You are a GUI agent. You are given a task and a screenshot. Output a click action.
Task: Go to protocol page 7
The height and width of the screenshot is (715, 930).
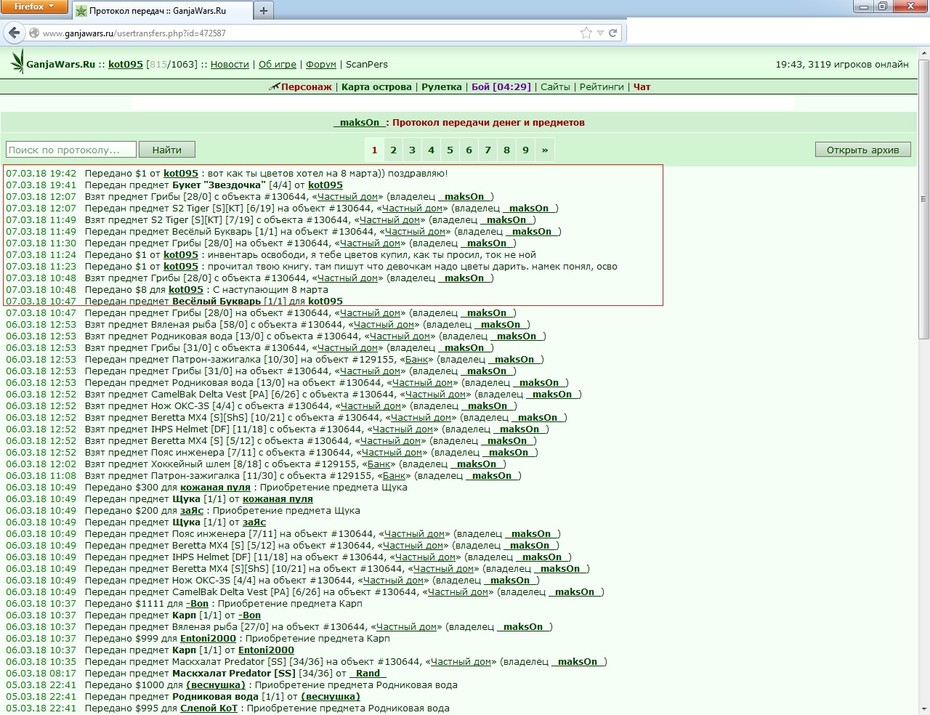488,150
